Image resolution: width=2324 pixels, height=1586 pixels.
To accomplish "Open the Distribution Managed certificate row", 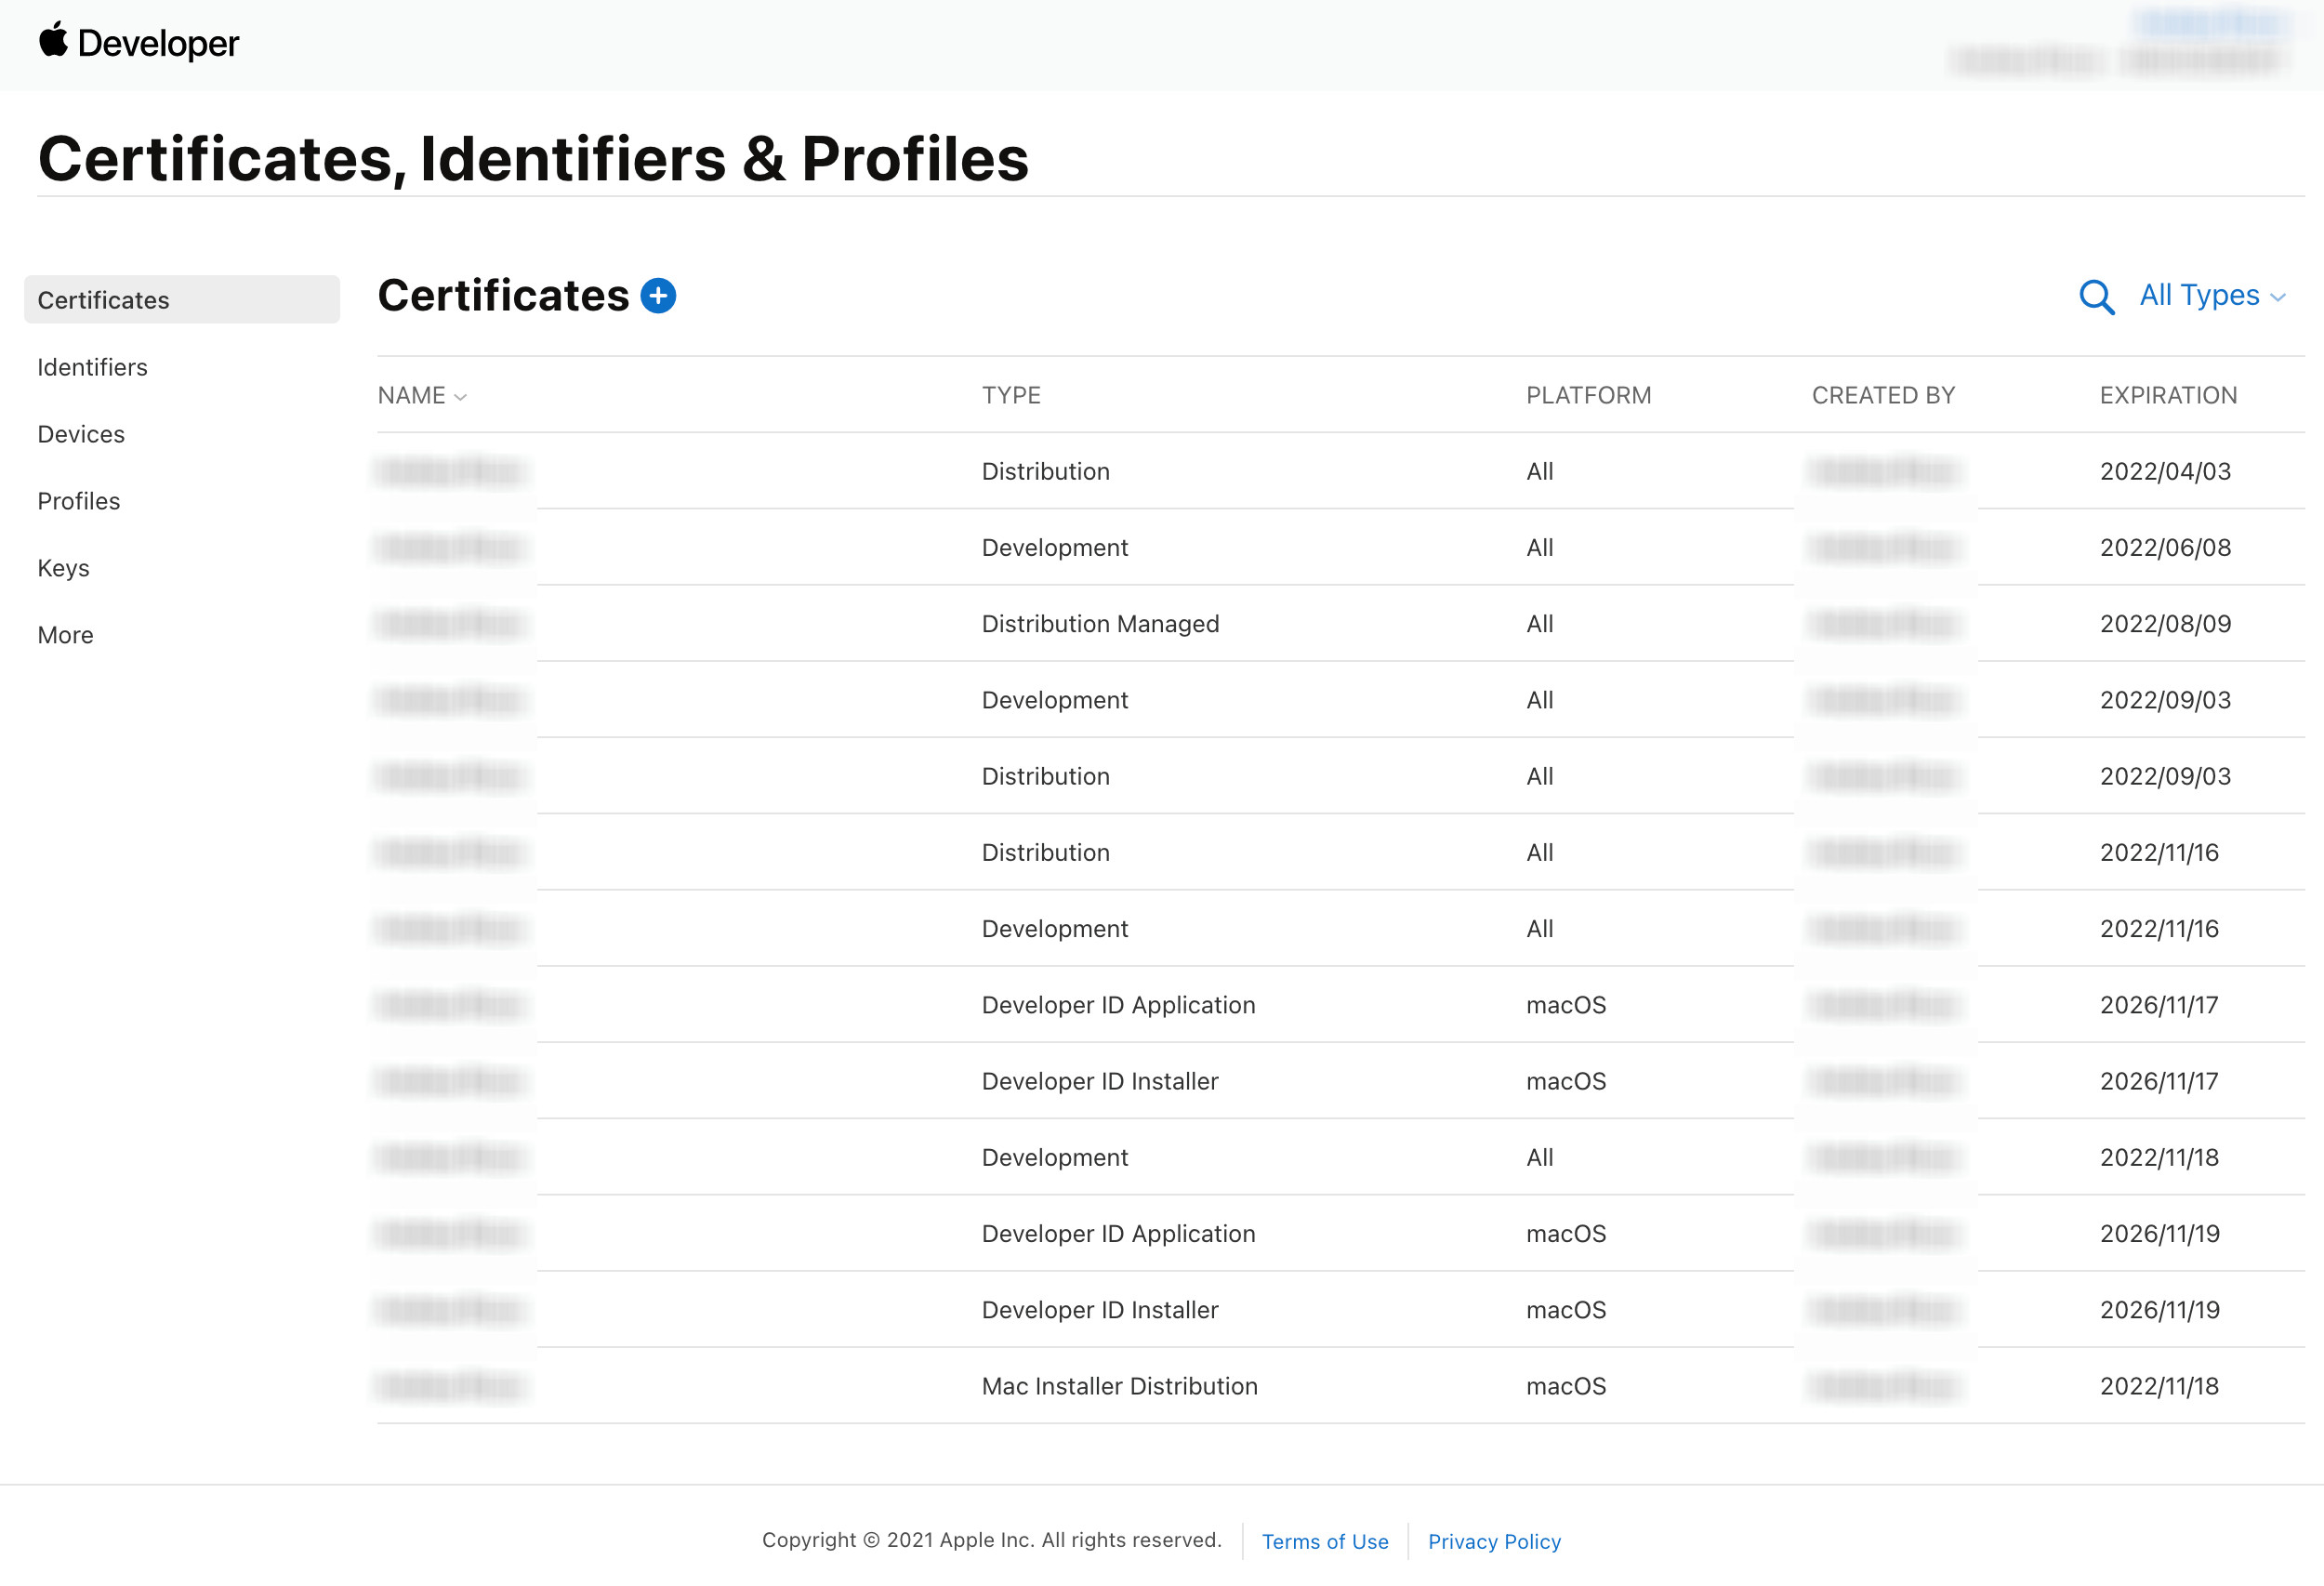I will coord(1099,624).
